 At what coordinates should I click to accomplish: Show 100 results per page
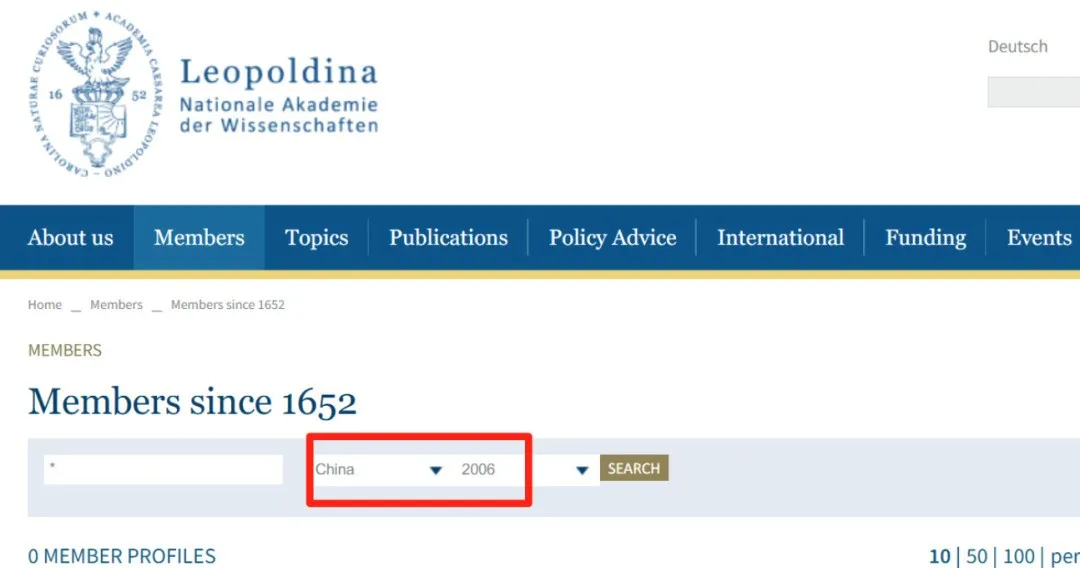1018,556
